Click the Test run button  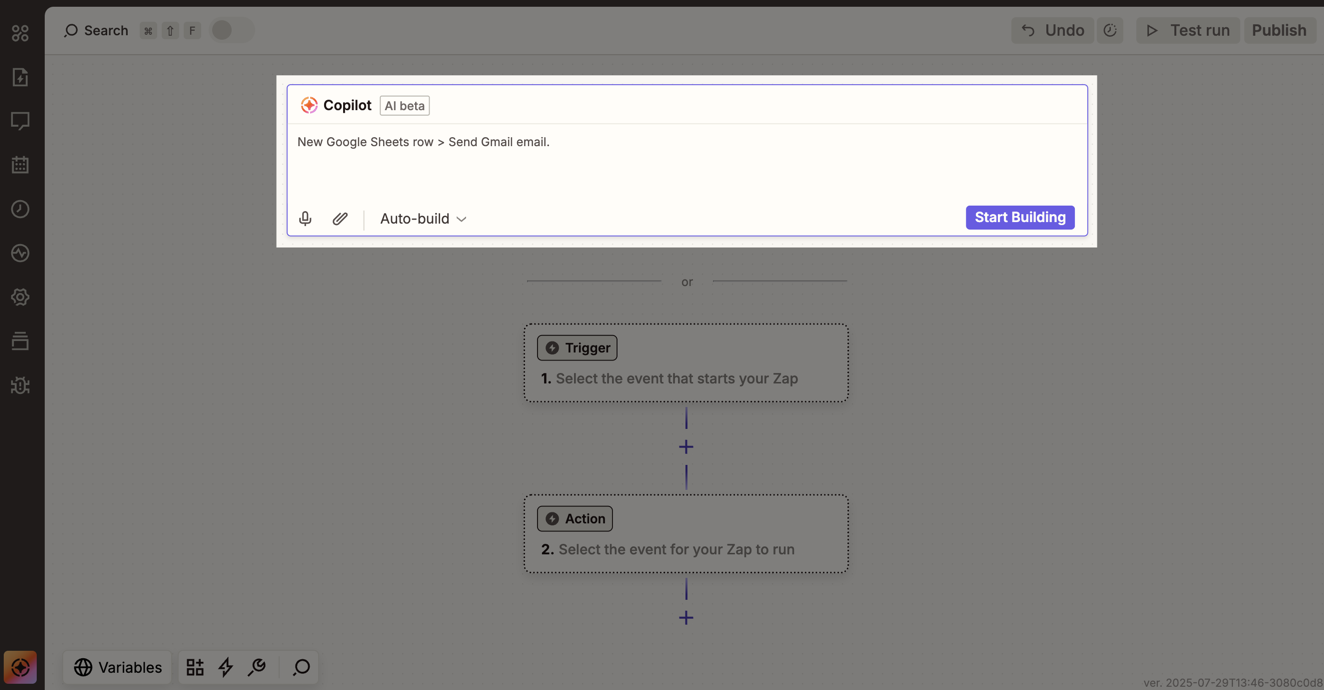click(1188, 30)
